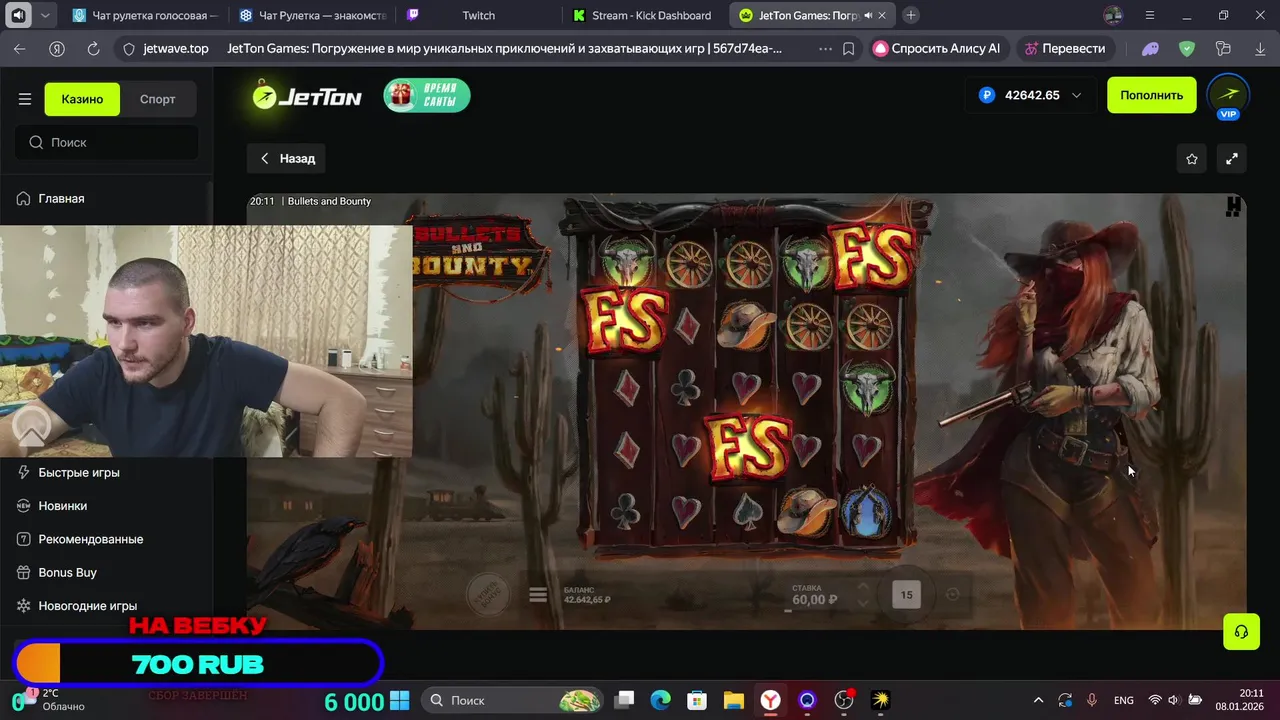Switch to the Чат рулетка голосовая tab

(144, 15)
